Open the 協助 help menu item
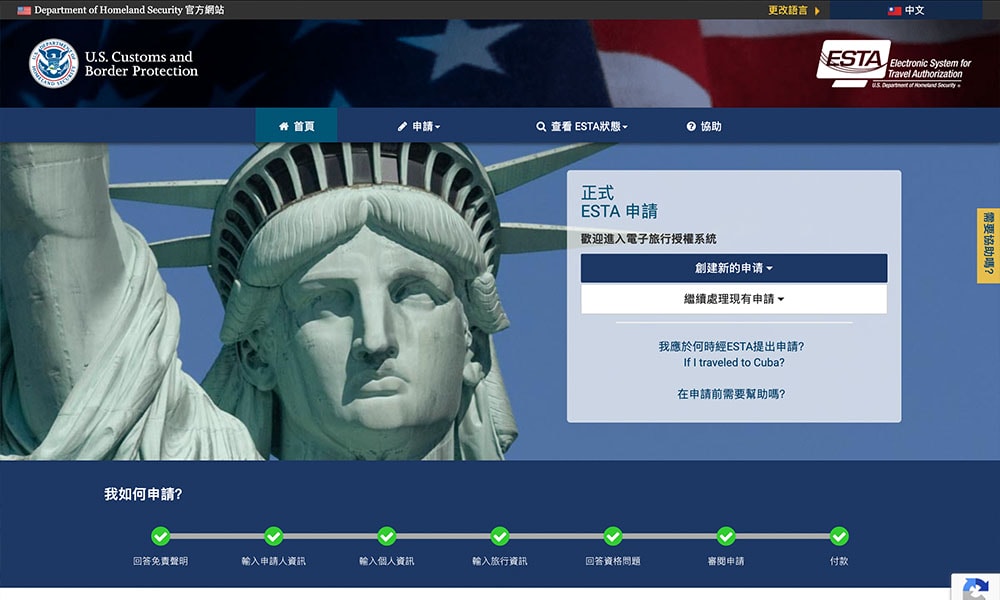Viewport: 1000px width, 600px height. (704, 126)
